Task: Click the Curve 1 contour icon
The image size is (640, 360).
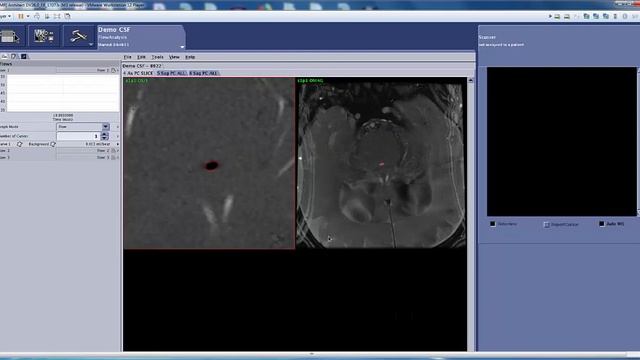Action: (20, 144)
